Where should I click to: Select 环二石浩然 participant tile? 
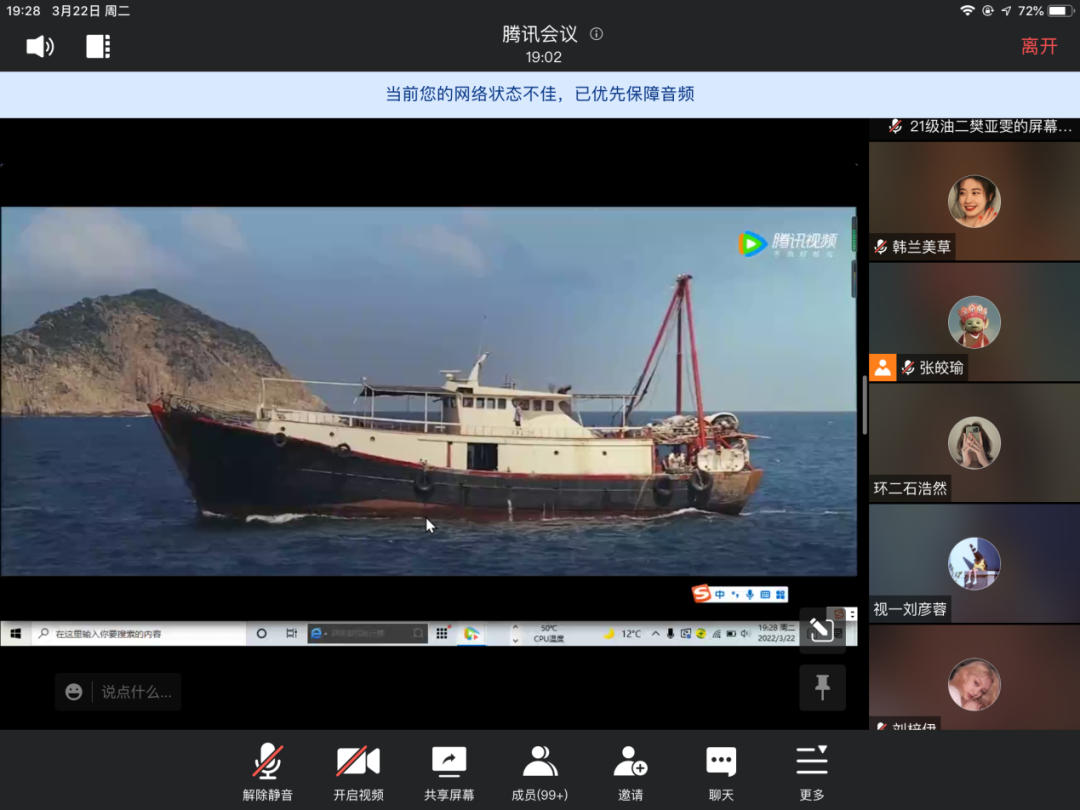[974, 443]
